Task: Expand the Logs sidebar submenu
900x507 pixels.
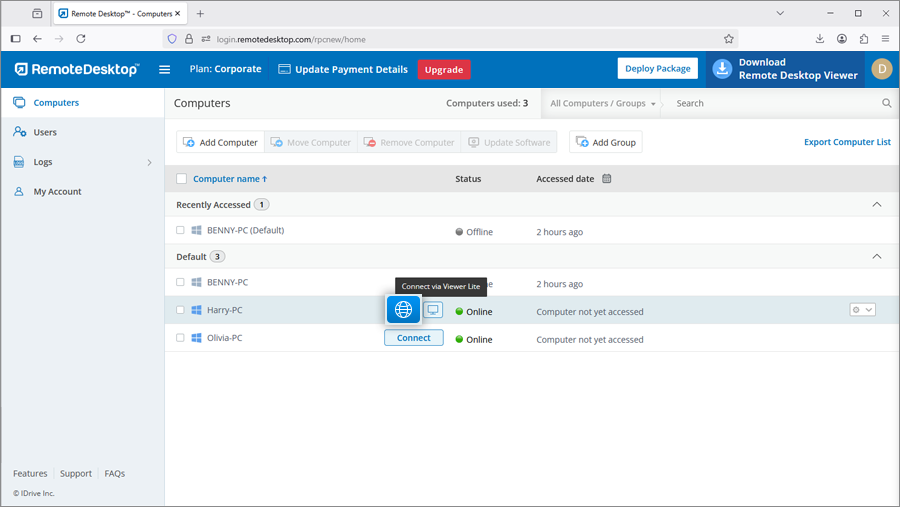Action: click(x=150, y=162)
